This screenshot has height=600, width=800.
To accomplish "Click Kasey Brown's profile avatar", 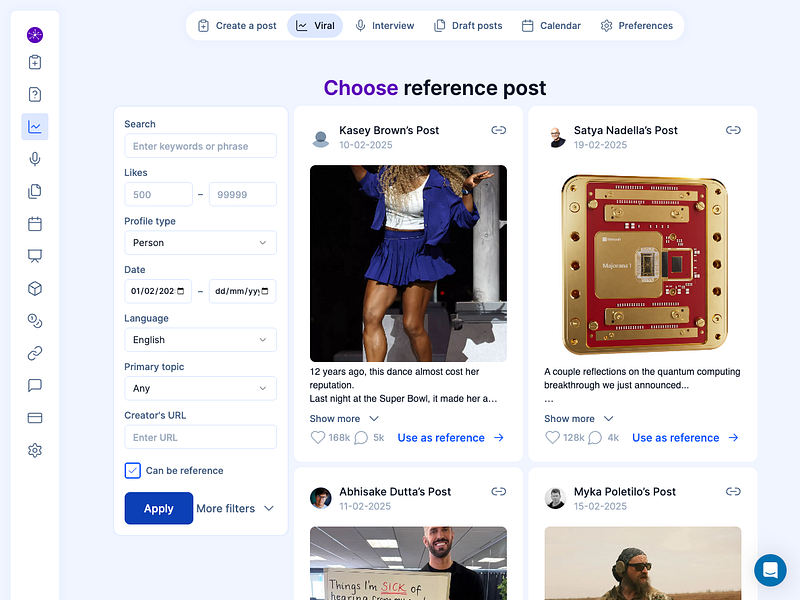I will pyautogui.click(x=321, y=138).
